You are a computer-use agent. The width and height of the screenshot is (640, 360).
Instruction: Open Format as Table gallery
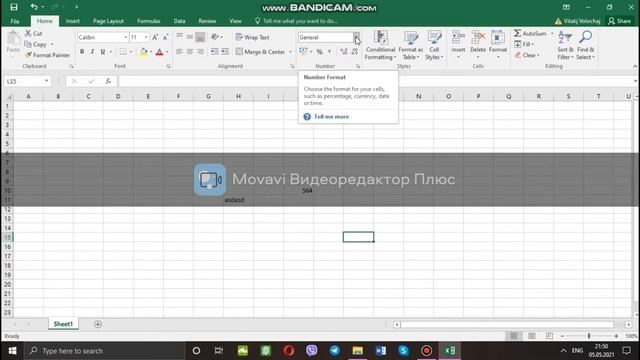(x=411, y=45)
